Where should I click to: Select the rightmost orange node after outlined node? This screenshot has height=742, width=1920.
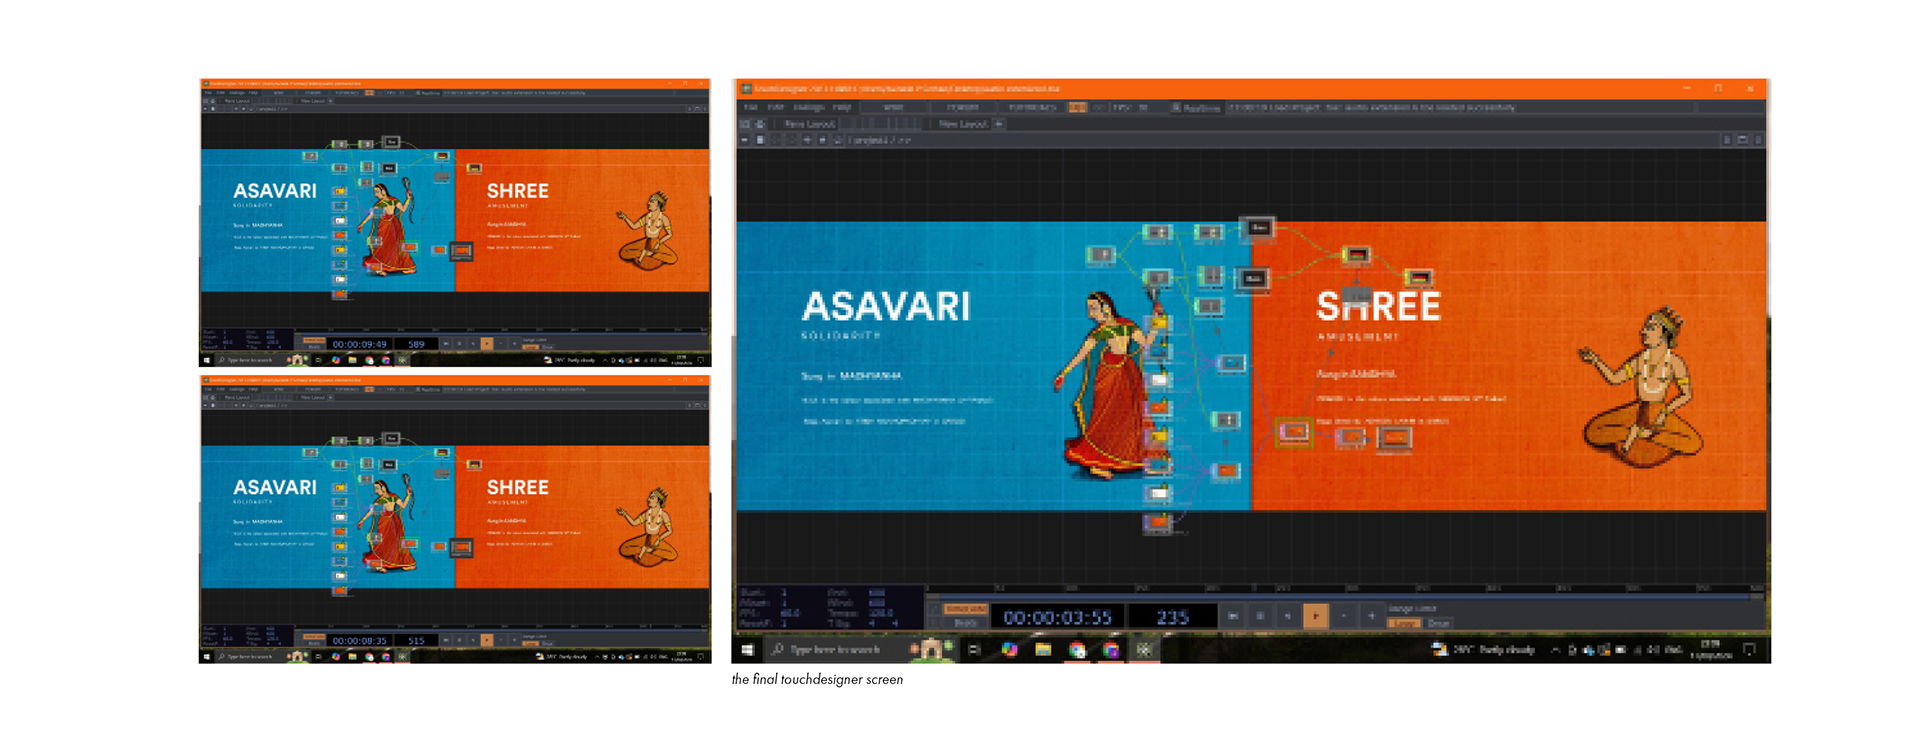click(1394, 437)
